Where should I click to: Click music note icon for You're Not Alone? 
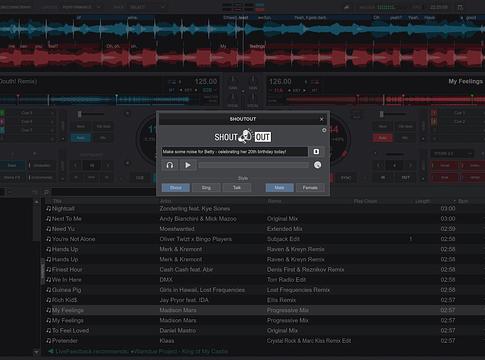coord(49,239)
